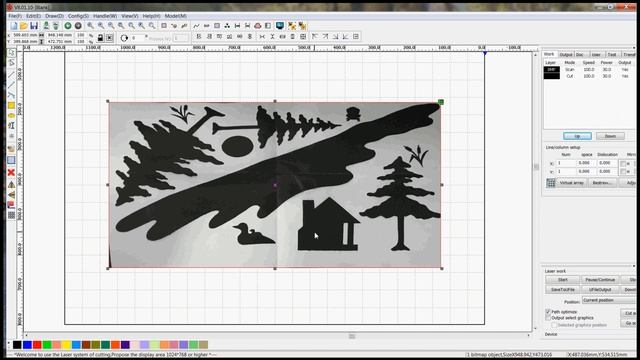Pick the blue color swatch in the palette

point(27,345)
